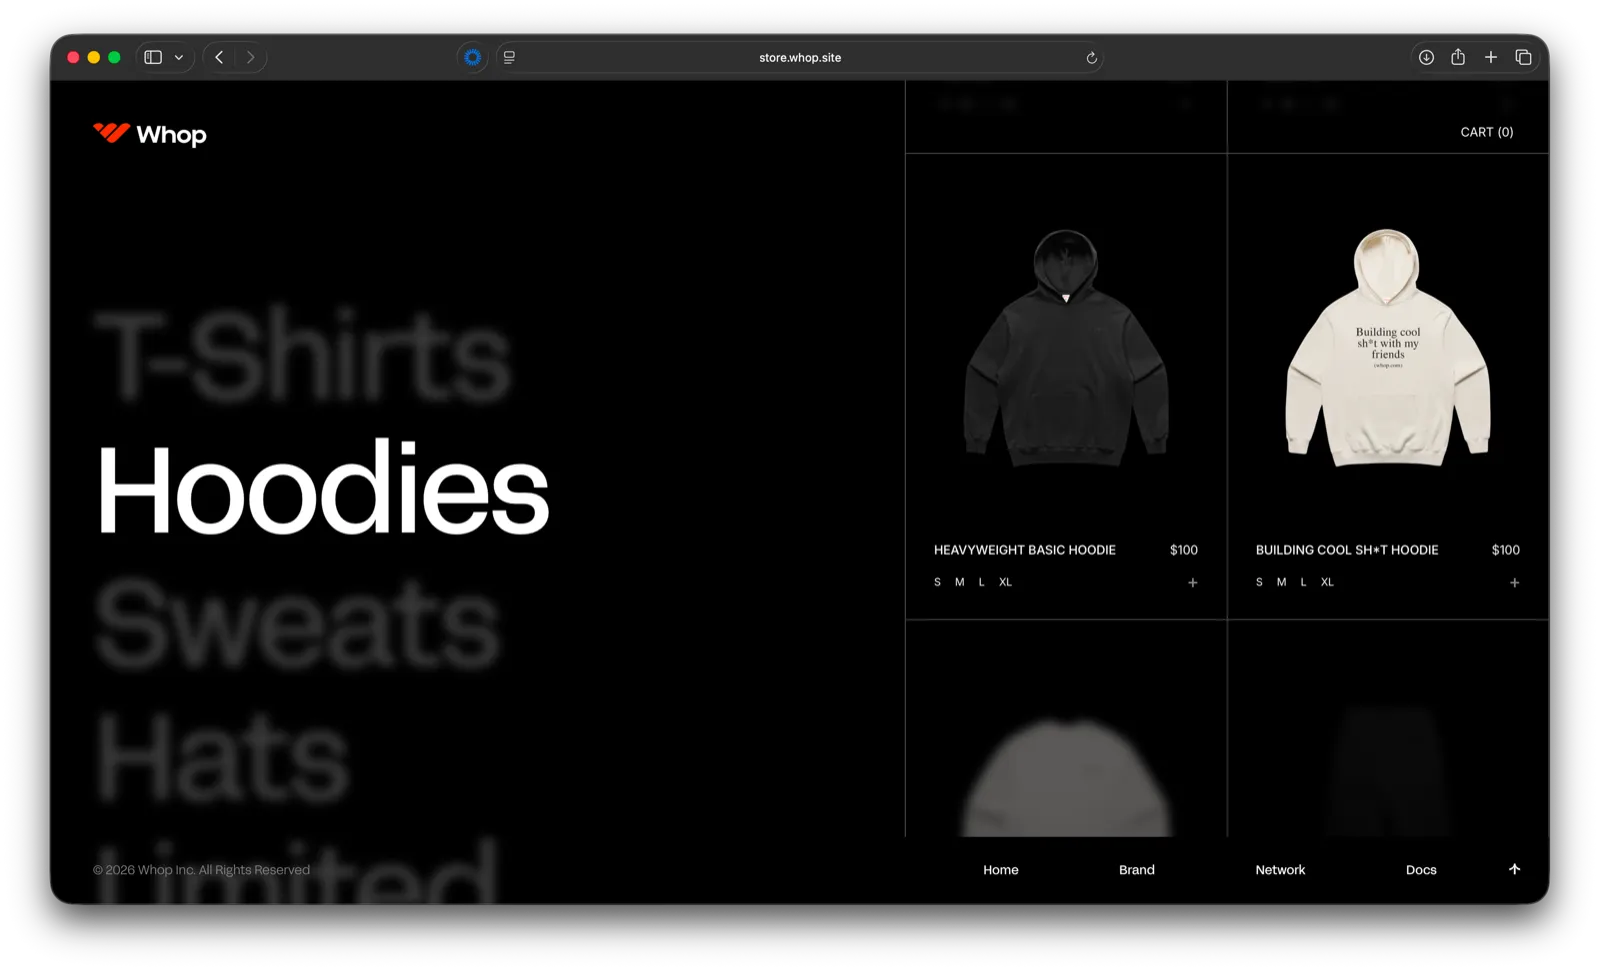Select the Hoodies category

(x=322, y=488)
